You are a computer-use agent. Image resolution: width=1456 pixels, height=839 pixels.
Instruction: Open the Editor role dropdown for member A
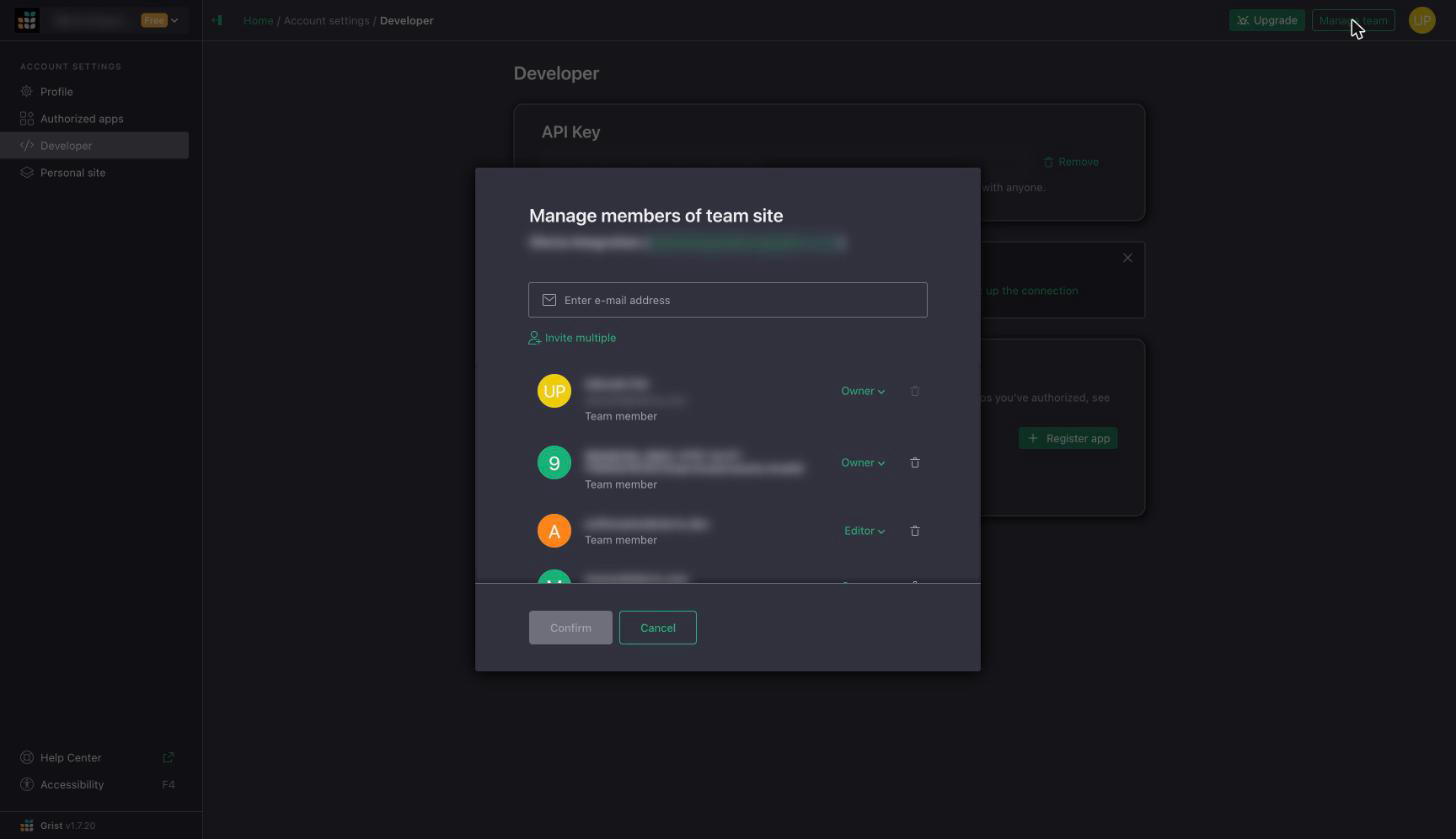(x=865, y=531)
